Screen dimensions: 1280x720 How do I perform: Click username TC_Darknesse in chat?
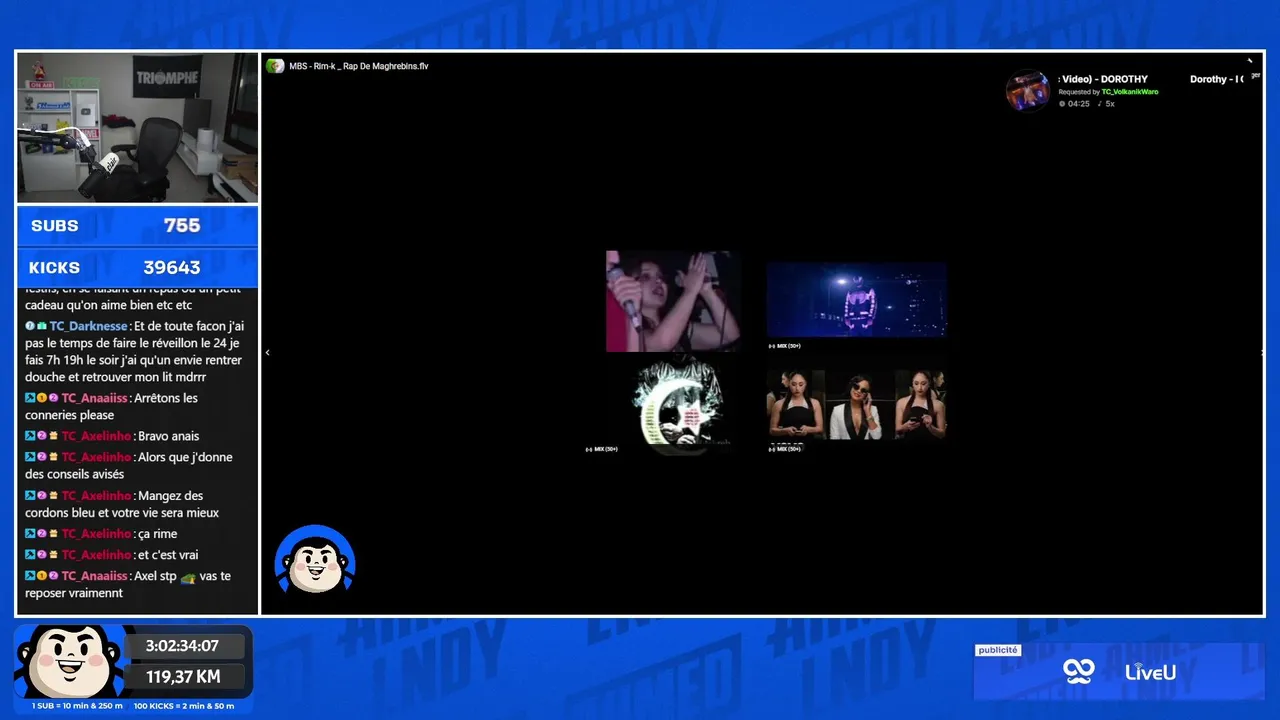pos(89,326)
